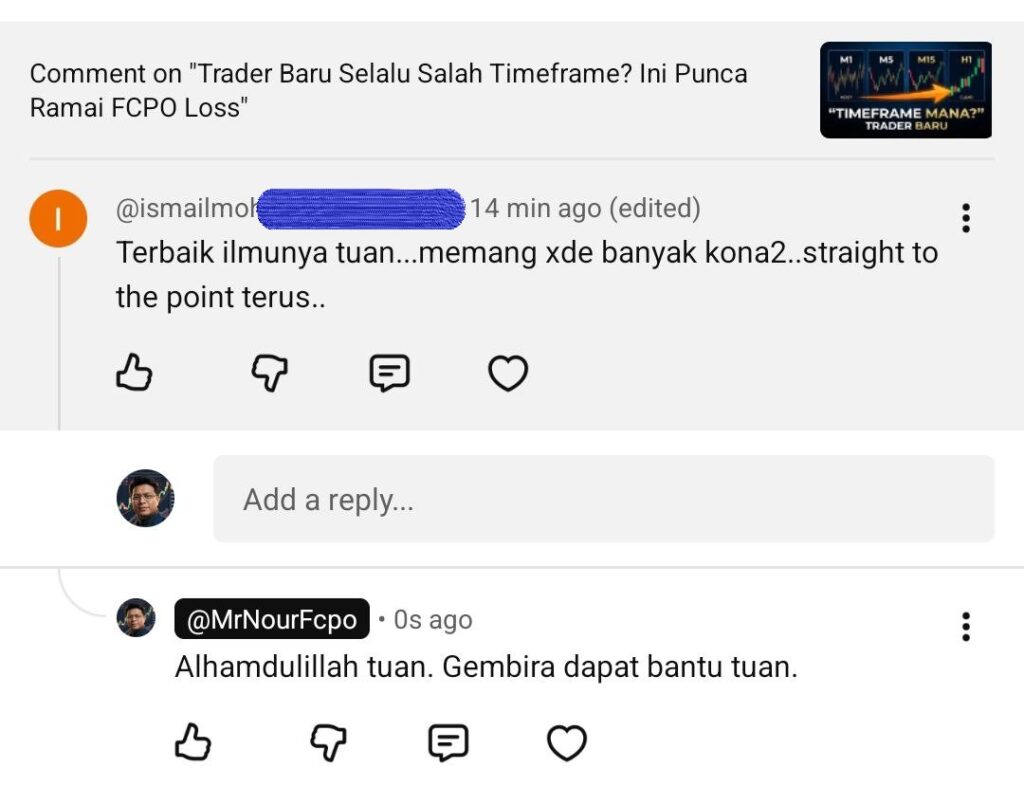This screenshot has height=786, width=1024.
Task: Click the orange I avatar
Action: click(59, 219)
